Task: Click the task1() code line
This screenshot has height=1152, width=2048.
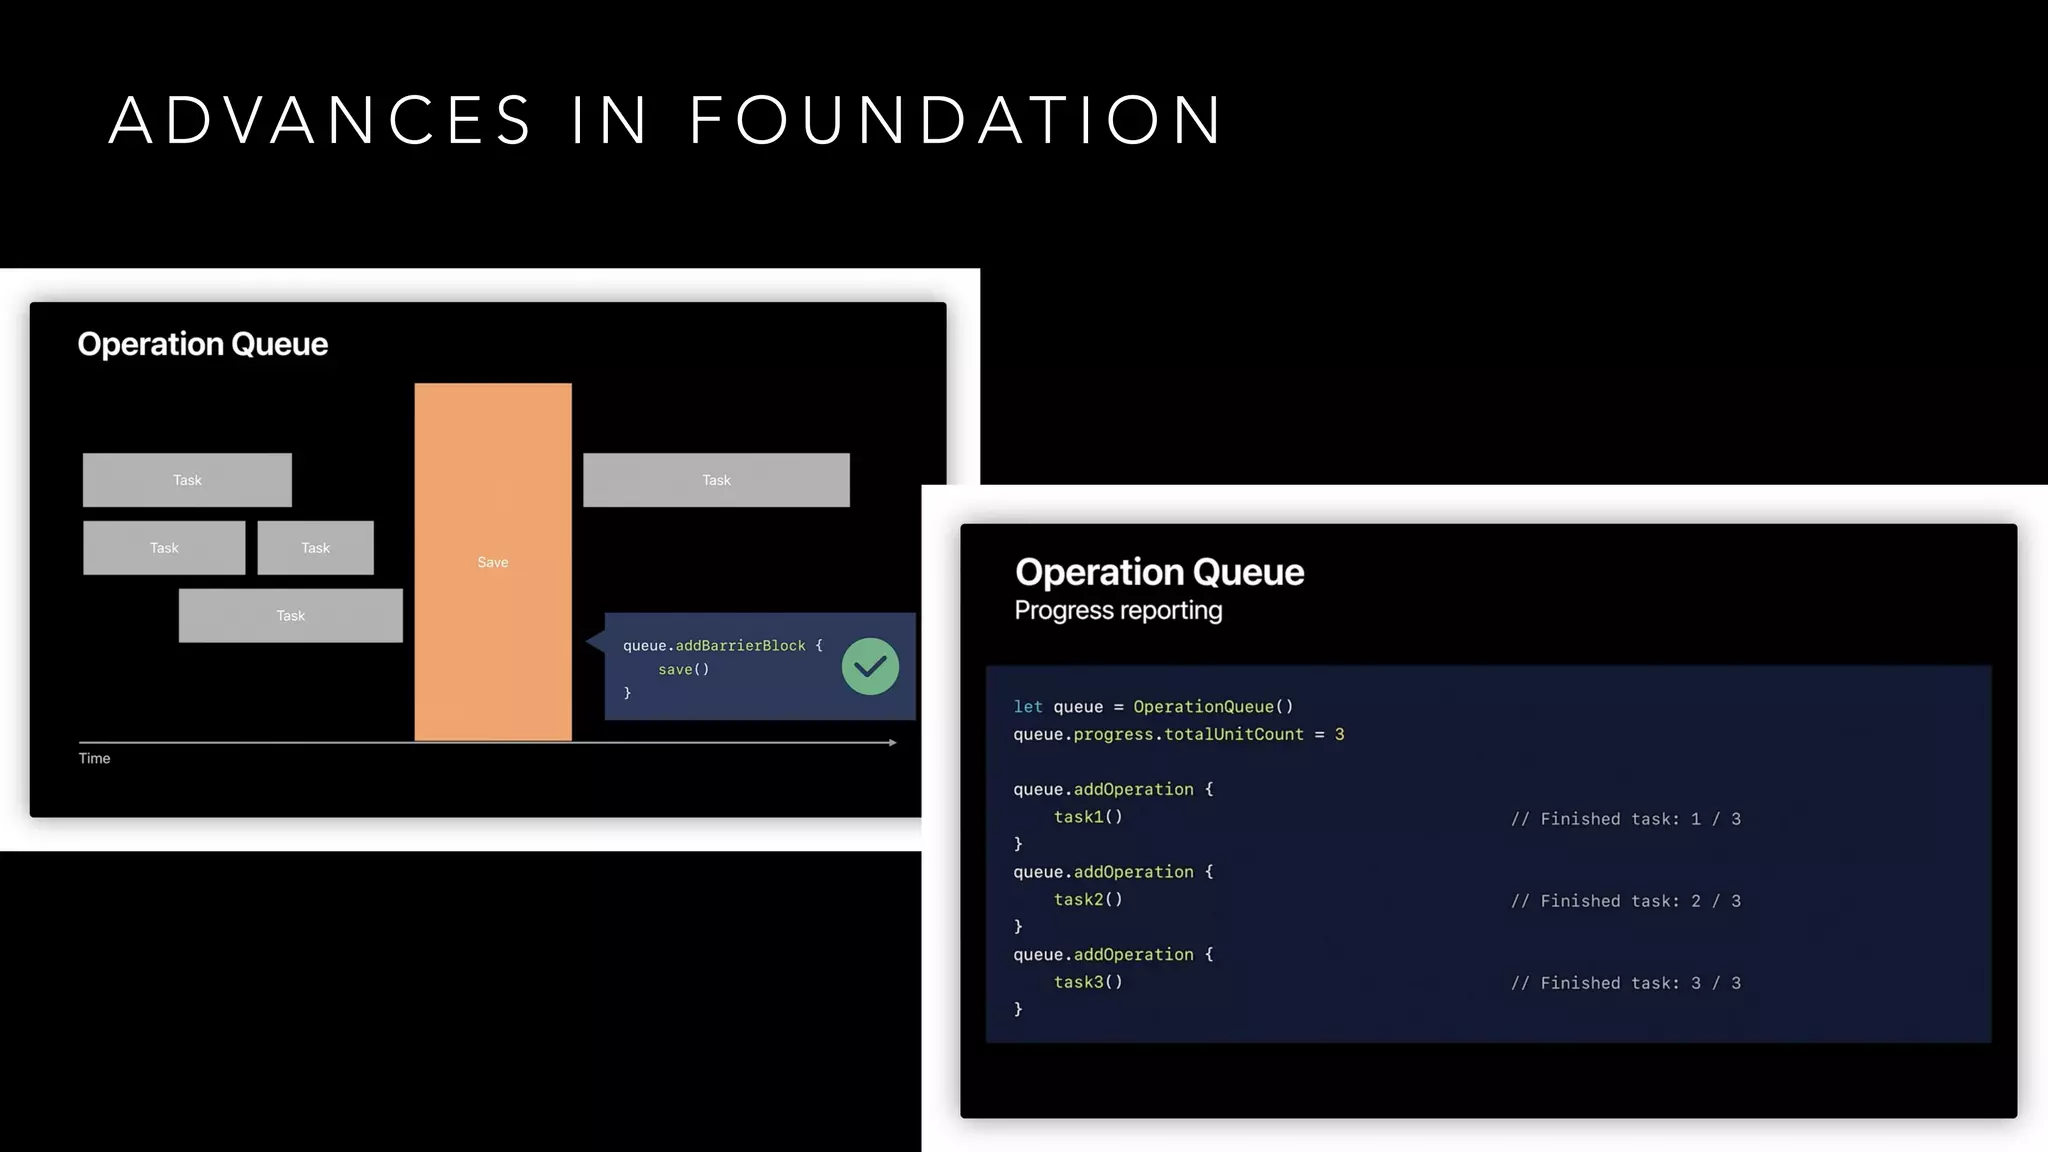Action: click(1088, 817)
